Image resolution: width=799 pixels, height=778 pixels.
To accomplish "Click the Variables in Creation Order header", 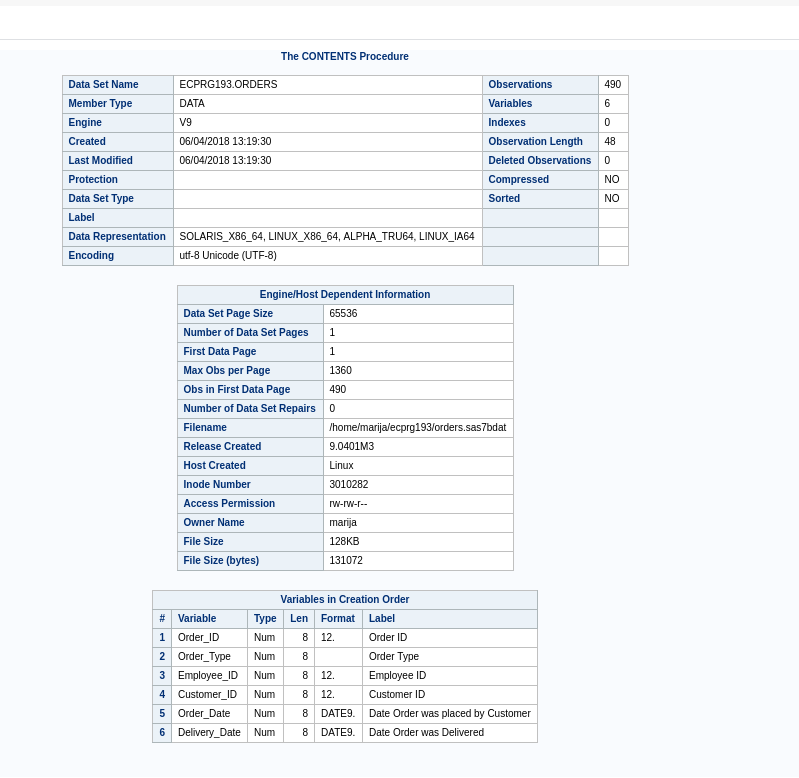I will tap(344, 600).
